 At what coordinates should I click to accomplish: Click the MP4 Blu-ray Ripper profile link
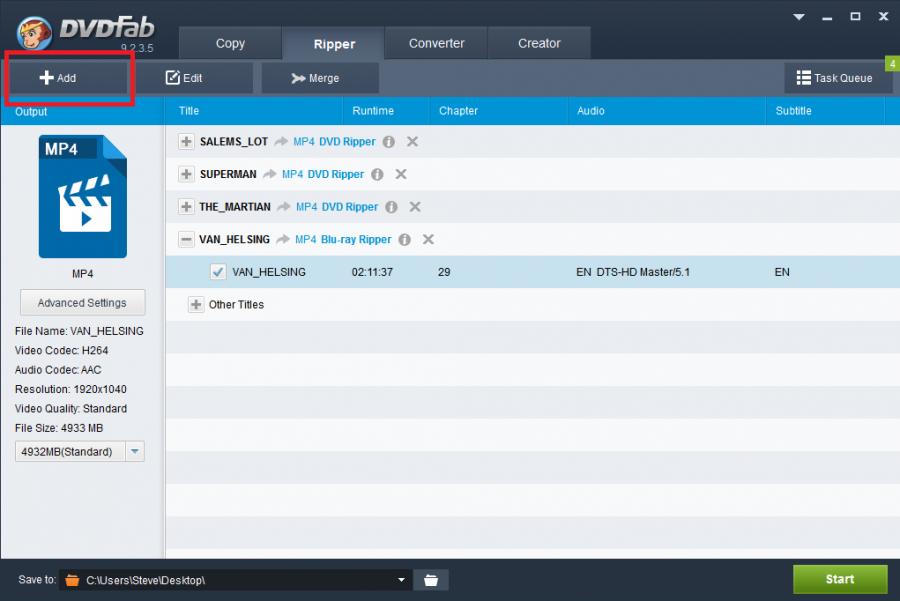[x=343, y=240]
